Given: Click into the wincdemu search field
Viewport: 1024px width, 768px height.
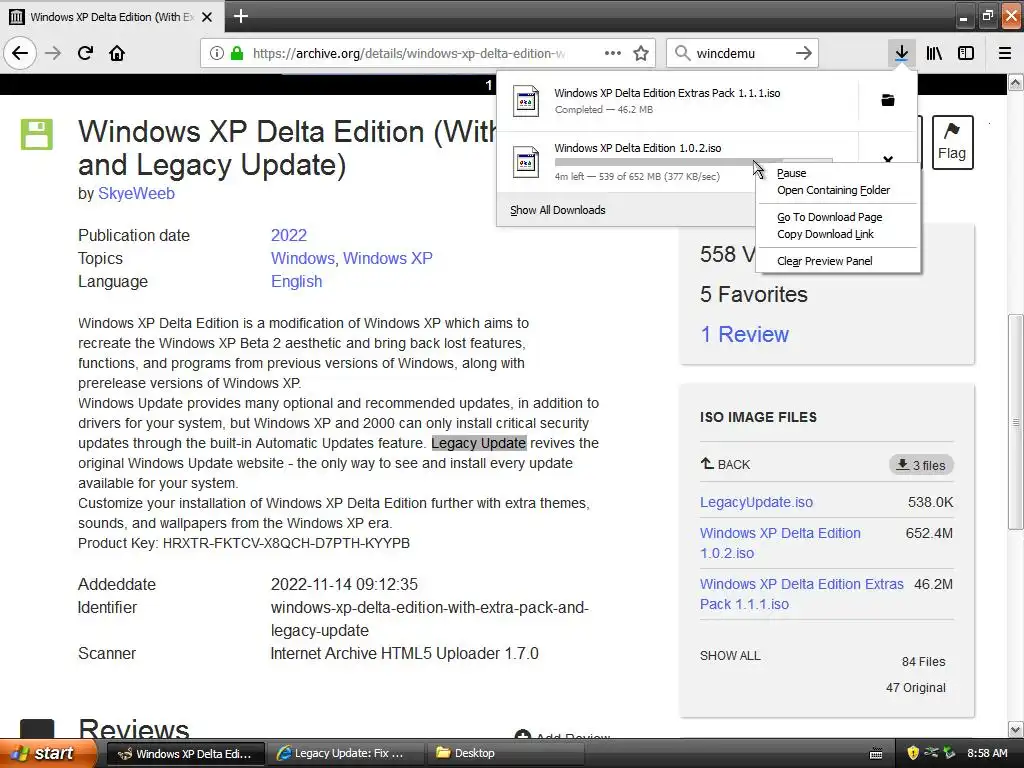Looking at the screenshot, I should coord(741,53).
